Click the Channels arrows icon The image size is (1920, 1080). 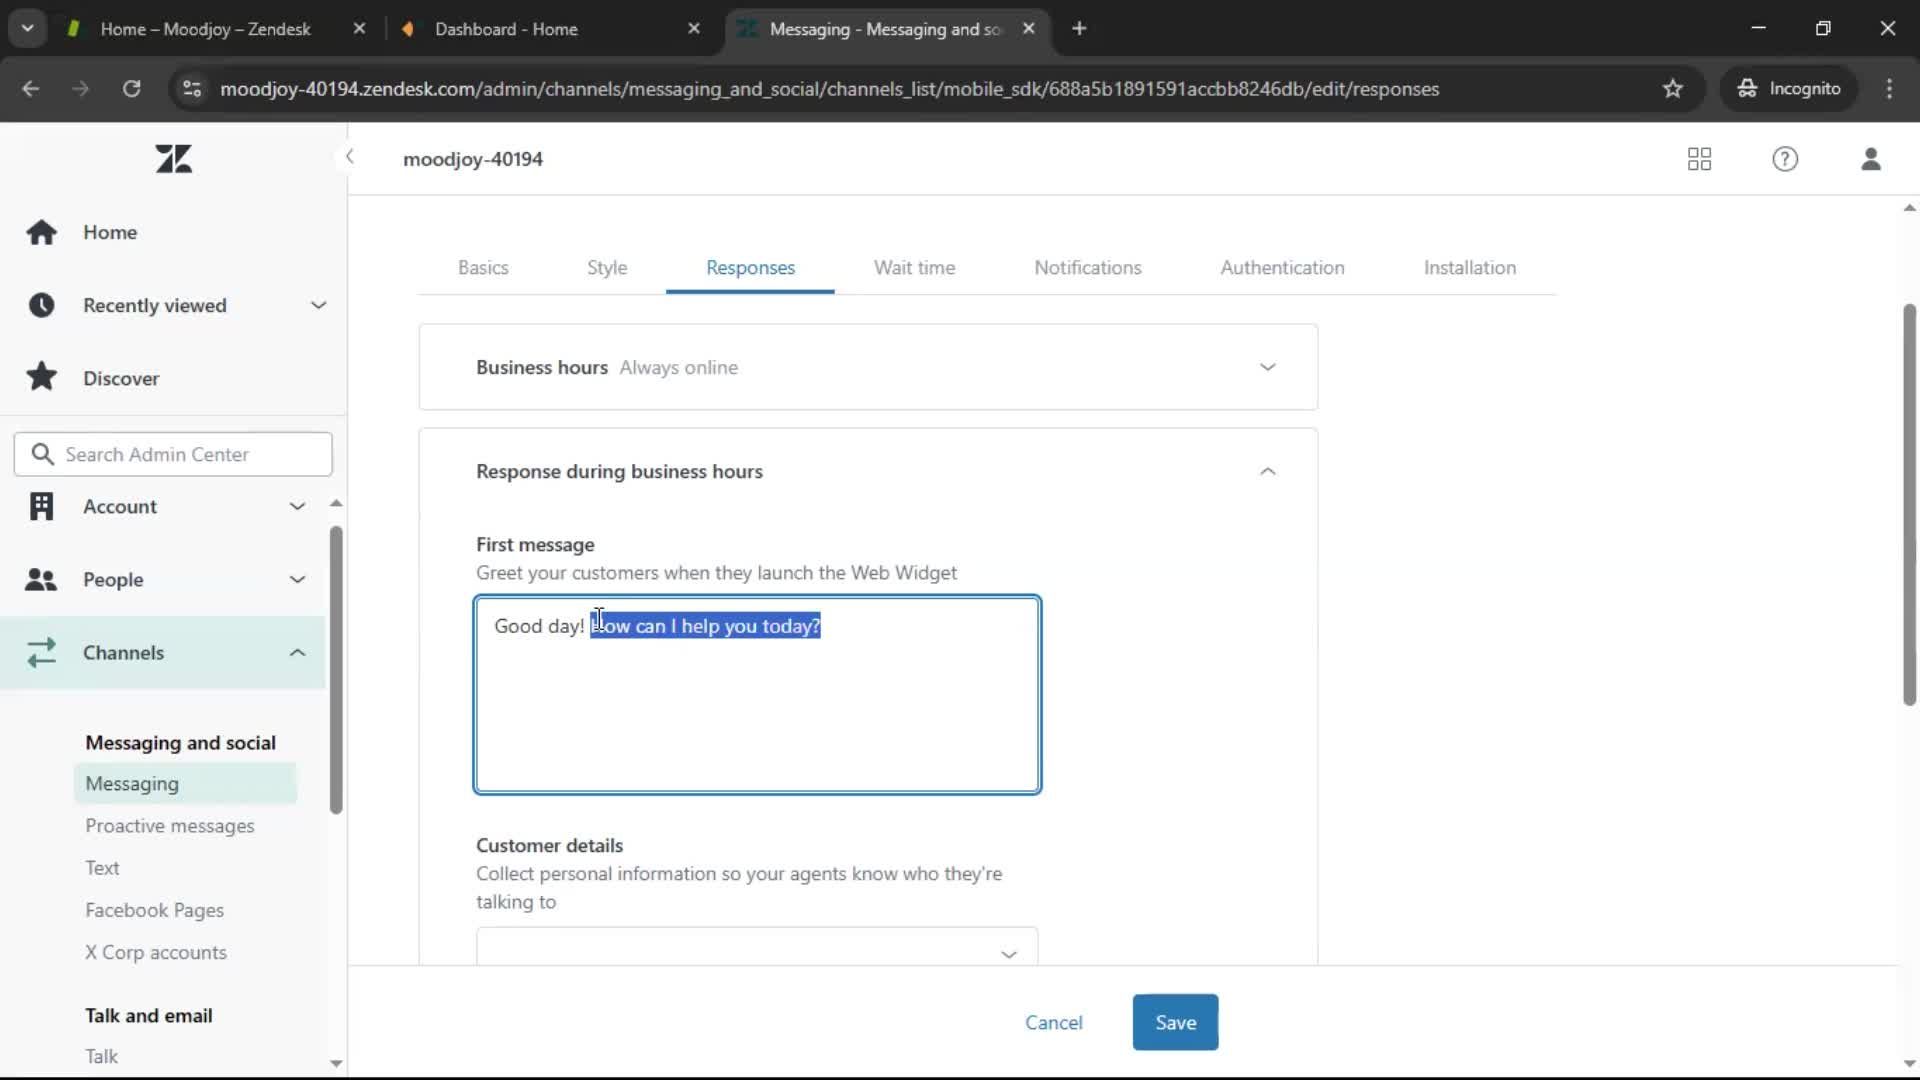[41, 652]
